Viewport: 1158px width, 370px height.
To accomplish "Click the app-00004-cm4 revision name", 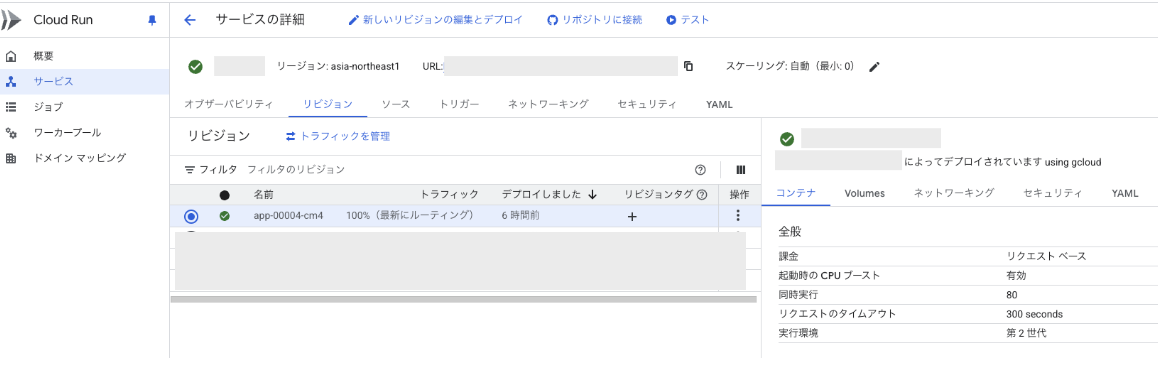I will (x=289, y=216).
